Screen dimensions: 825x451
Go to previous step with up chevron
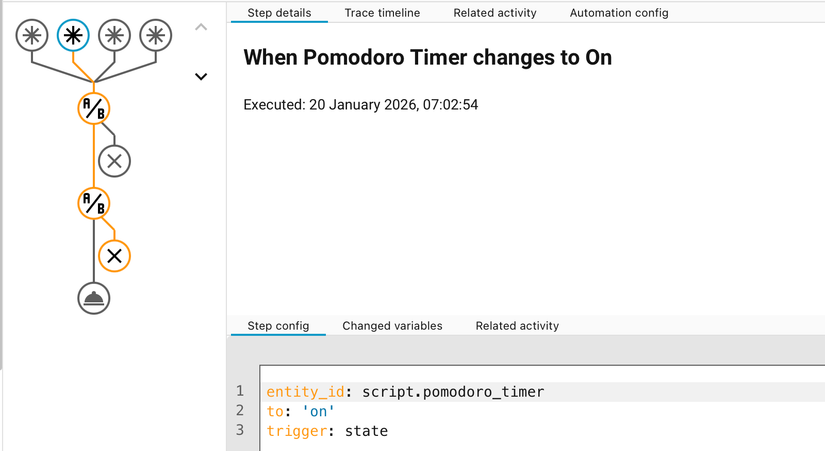pos(201,27)
